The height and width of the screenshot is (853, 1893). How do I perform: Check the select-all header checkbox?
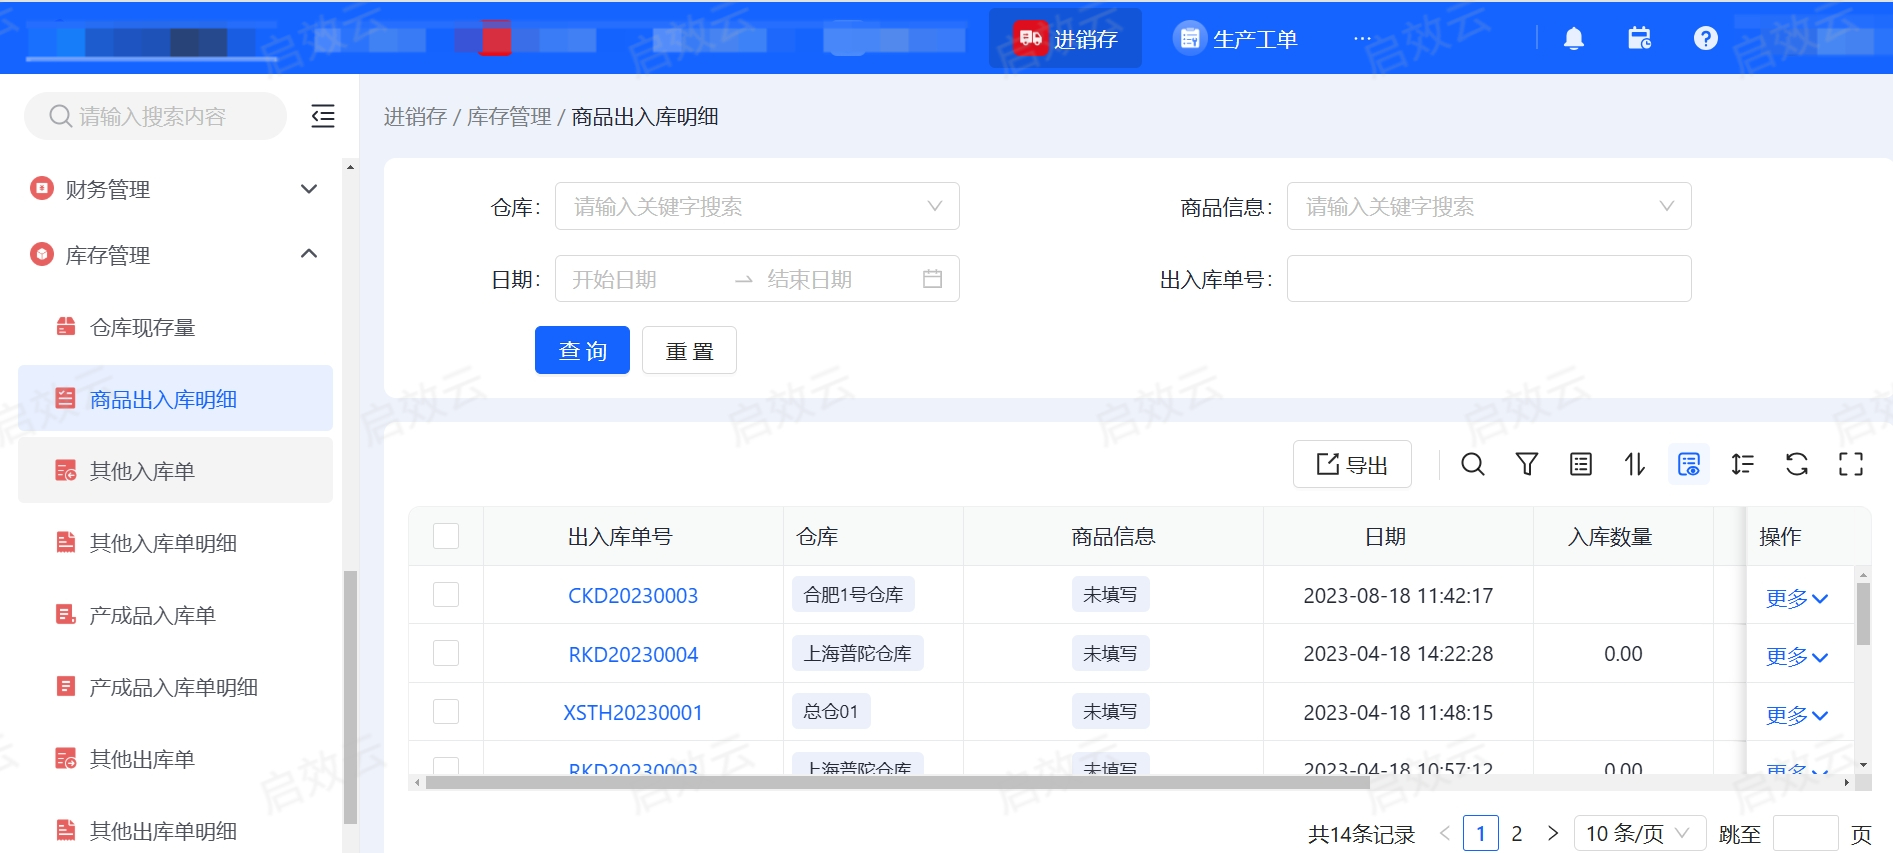click(x=446, y=536)
